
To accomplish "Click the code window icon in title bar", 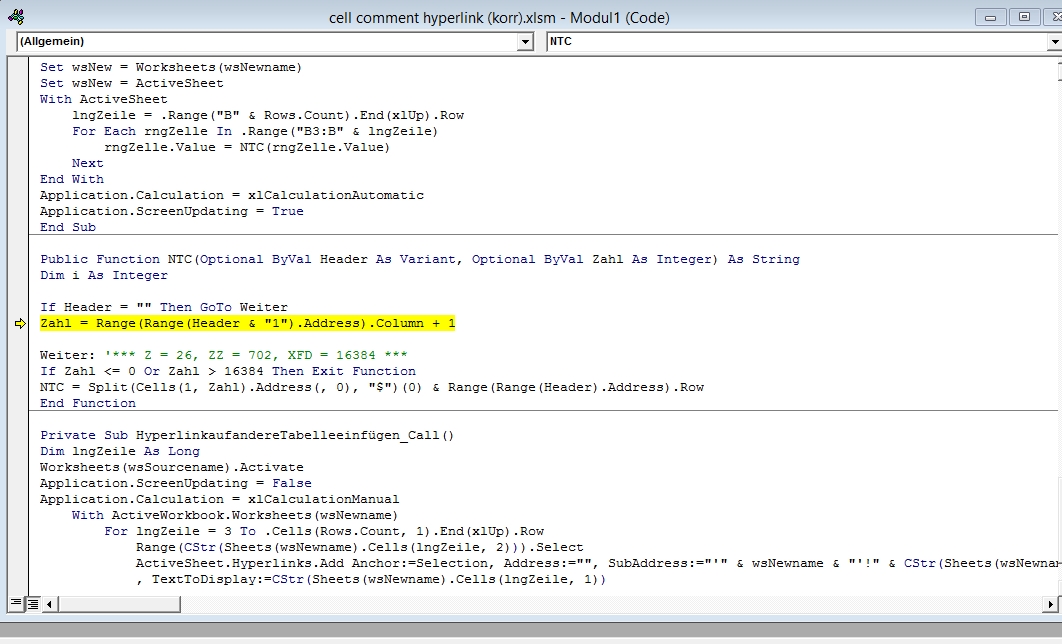I will click(x=16, y=17).
